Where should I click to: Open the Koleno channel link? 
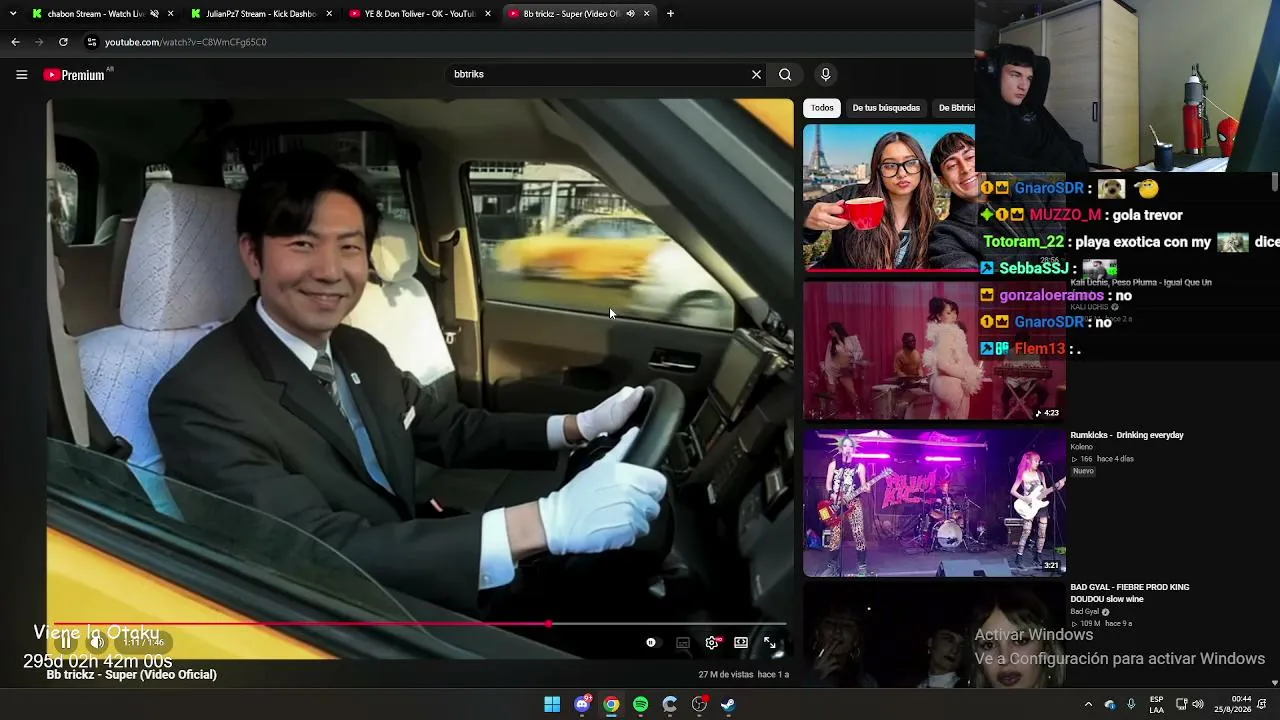(x=1082, y=447)
